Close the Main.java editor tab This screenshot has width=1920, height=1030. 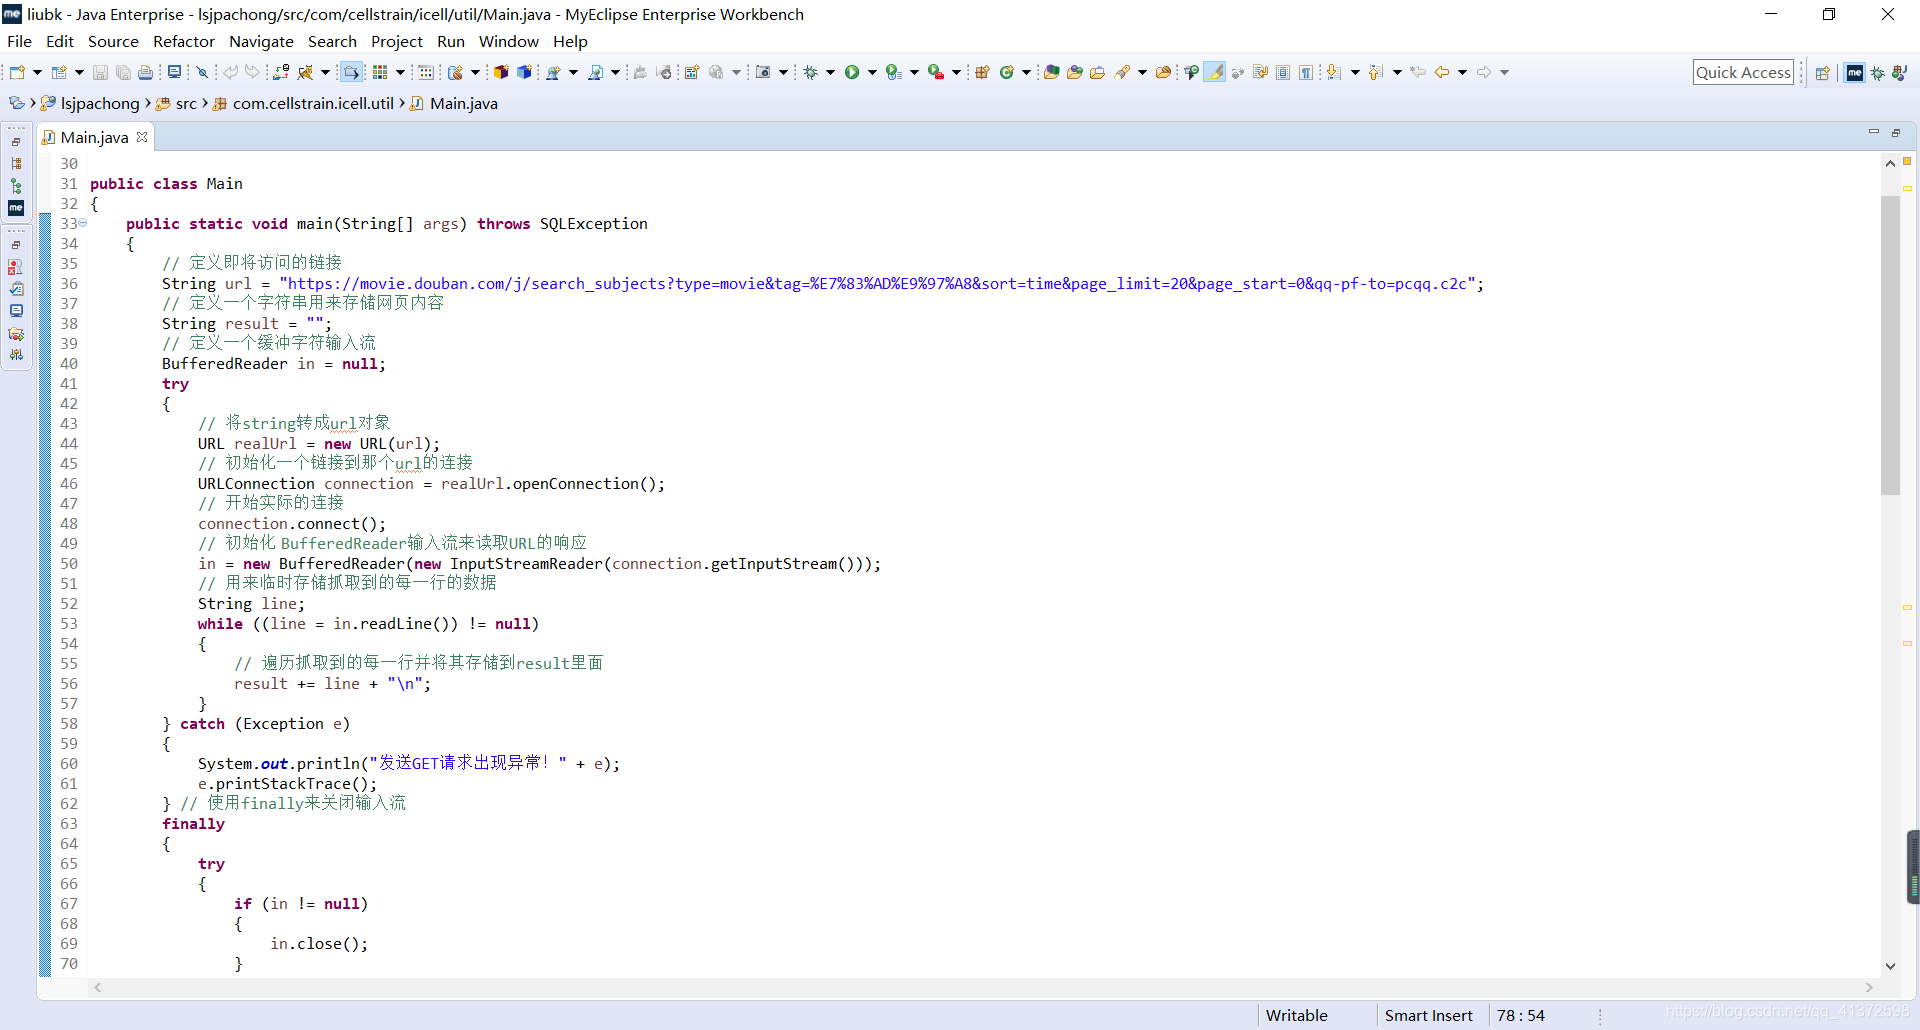pos(142,137)
